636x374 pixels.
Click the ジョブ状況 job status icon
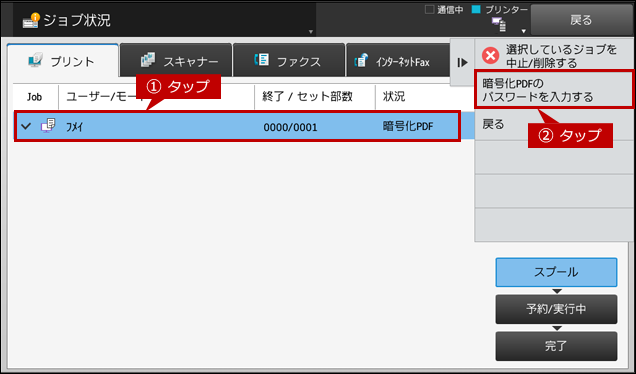[31, 20]
